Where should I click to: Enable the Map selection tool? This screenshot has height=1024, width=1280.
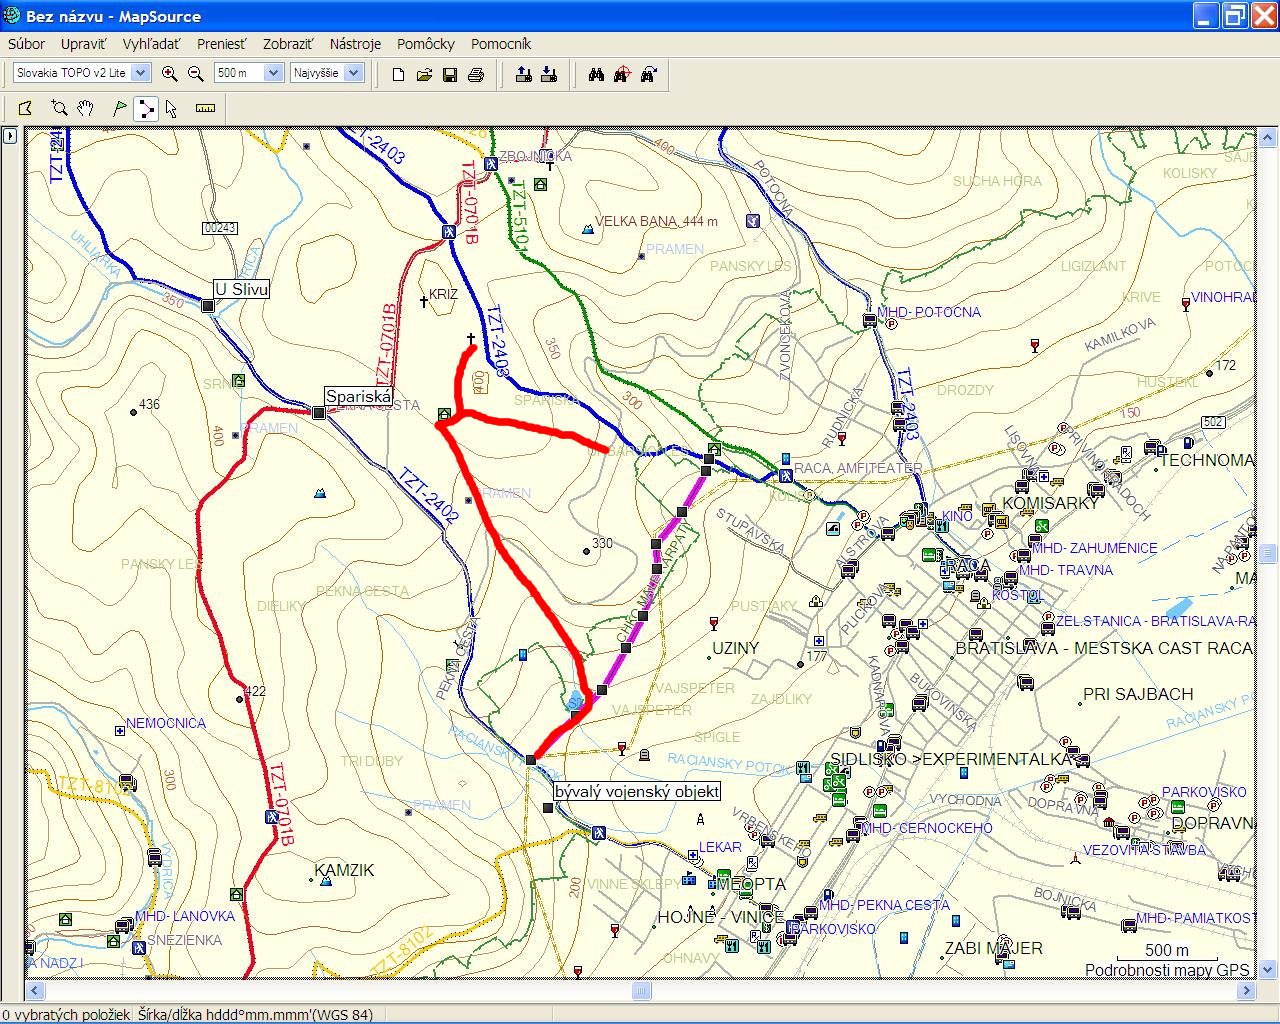pos(26,109)
